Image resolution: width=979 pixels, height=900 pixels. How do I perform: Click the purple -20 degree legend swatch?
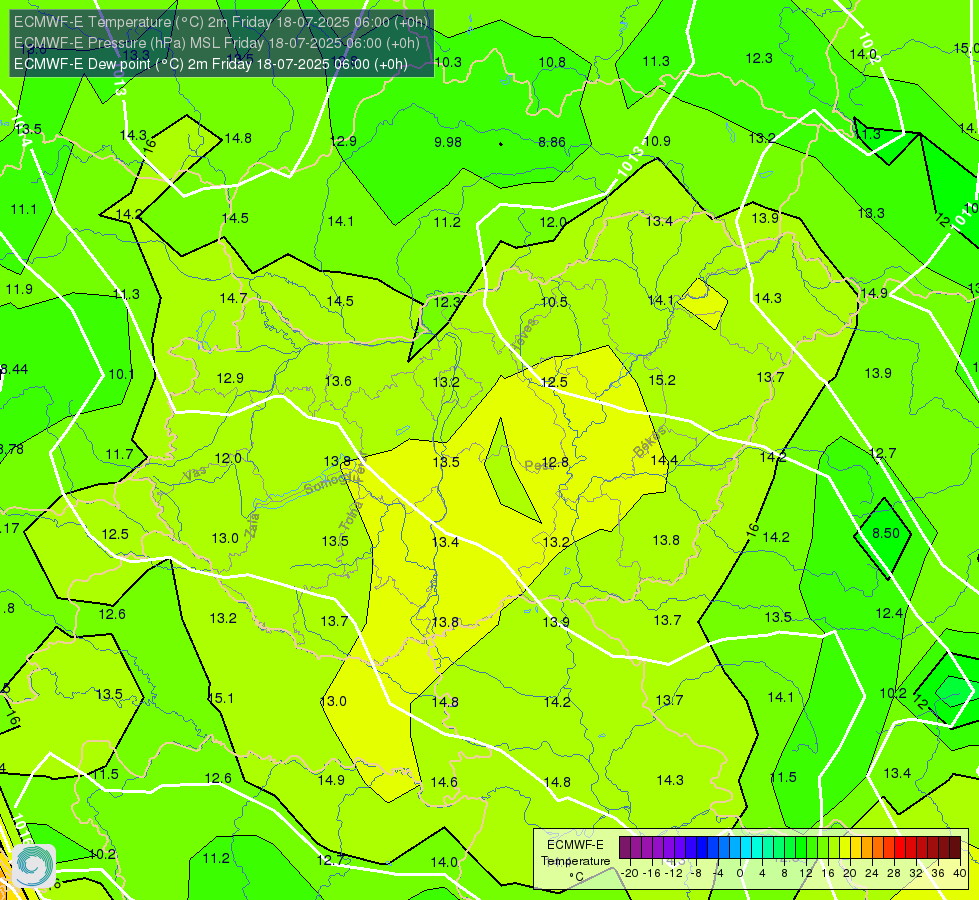[624, 848]
